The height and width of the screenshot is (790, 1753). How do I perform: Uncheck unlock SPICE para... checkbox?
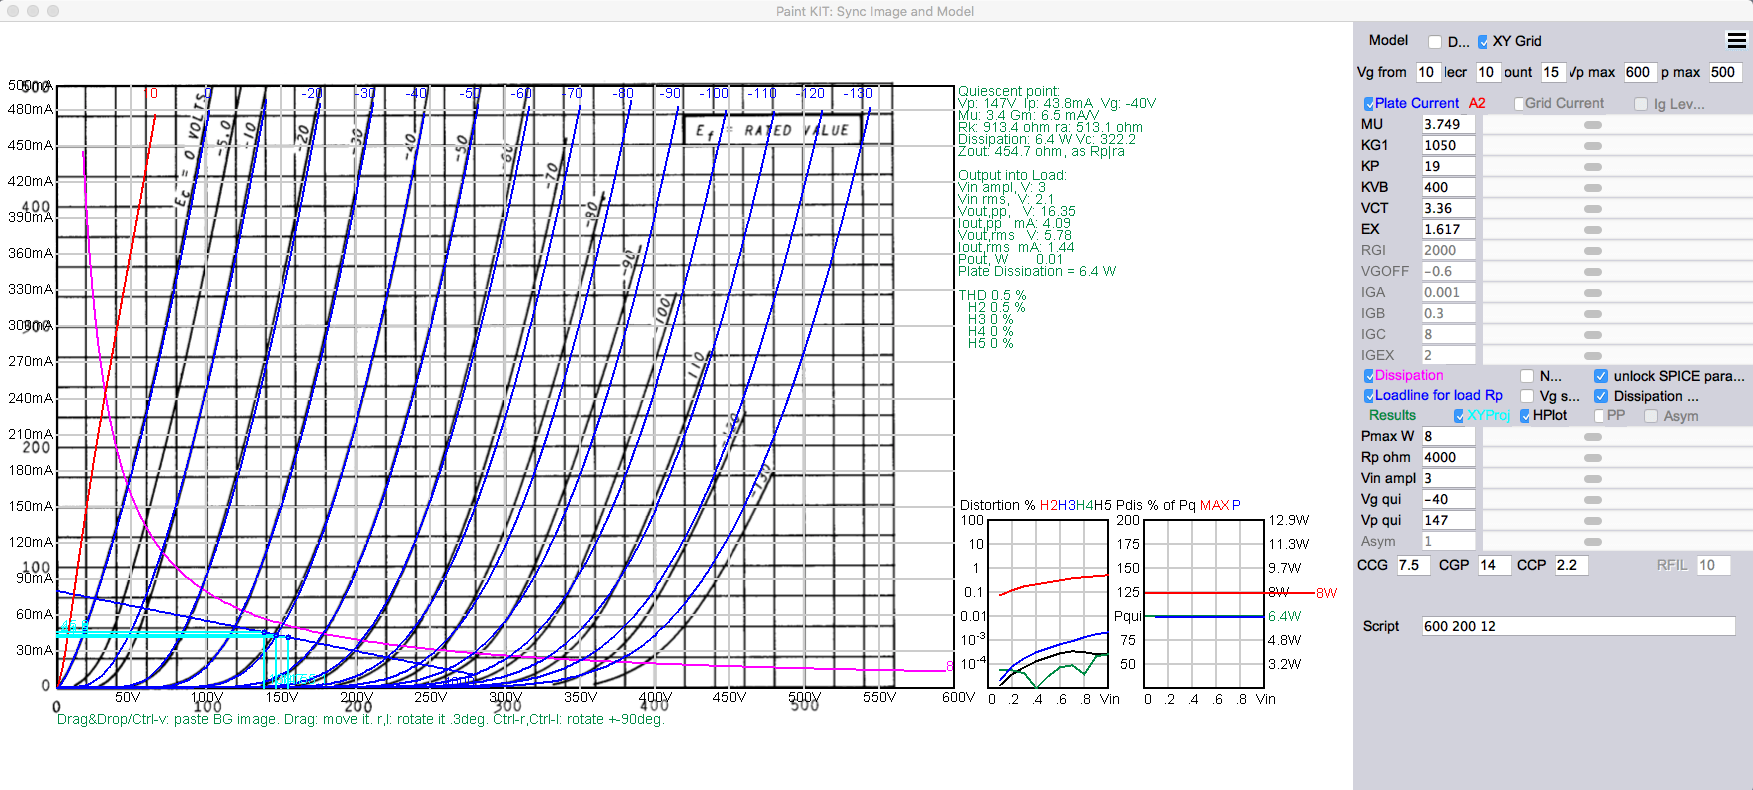pyautogui.click(x=1601, y=376)
